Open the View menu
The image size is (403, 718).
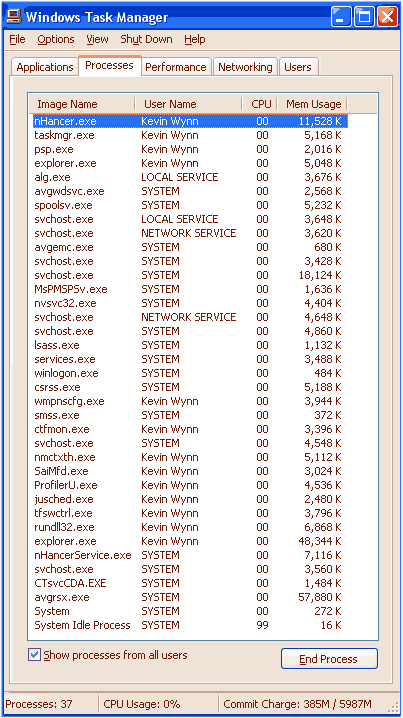[x=97, y=39]
